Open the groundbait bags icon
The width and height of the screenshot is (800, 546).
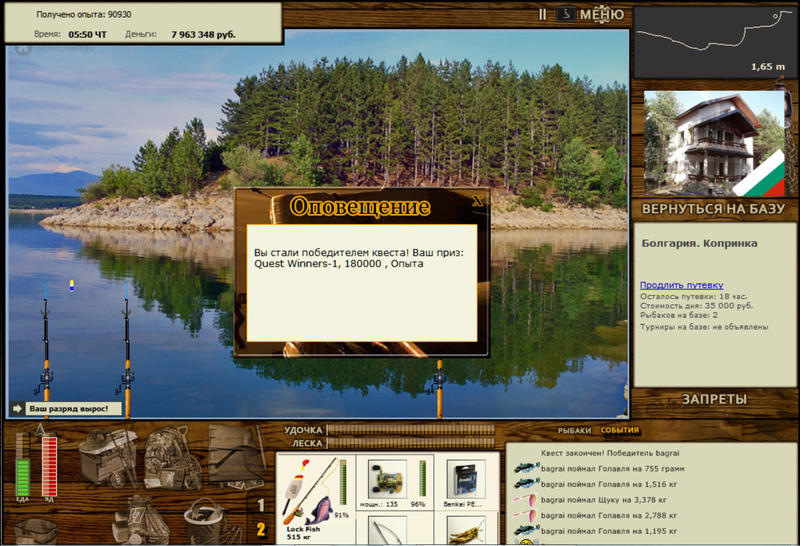click(141, 520)
